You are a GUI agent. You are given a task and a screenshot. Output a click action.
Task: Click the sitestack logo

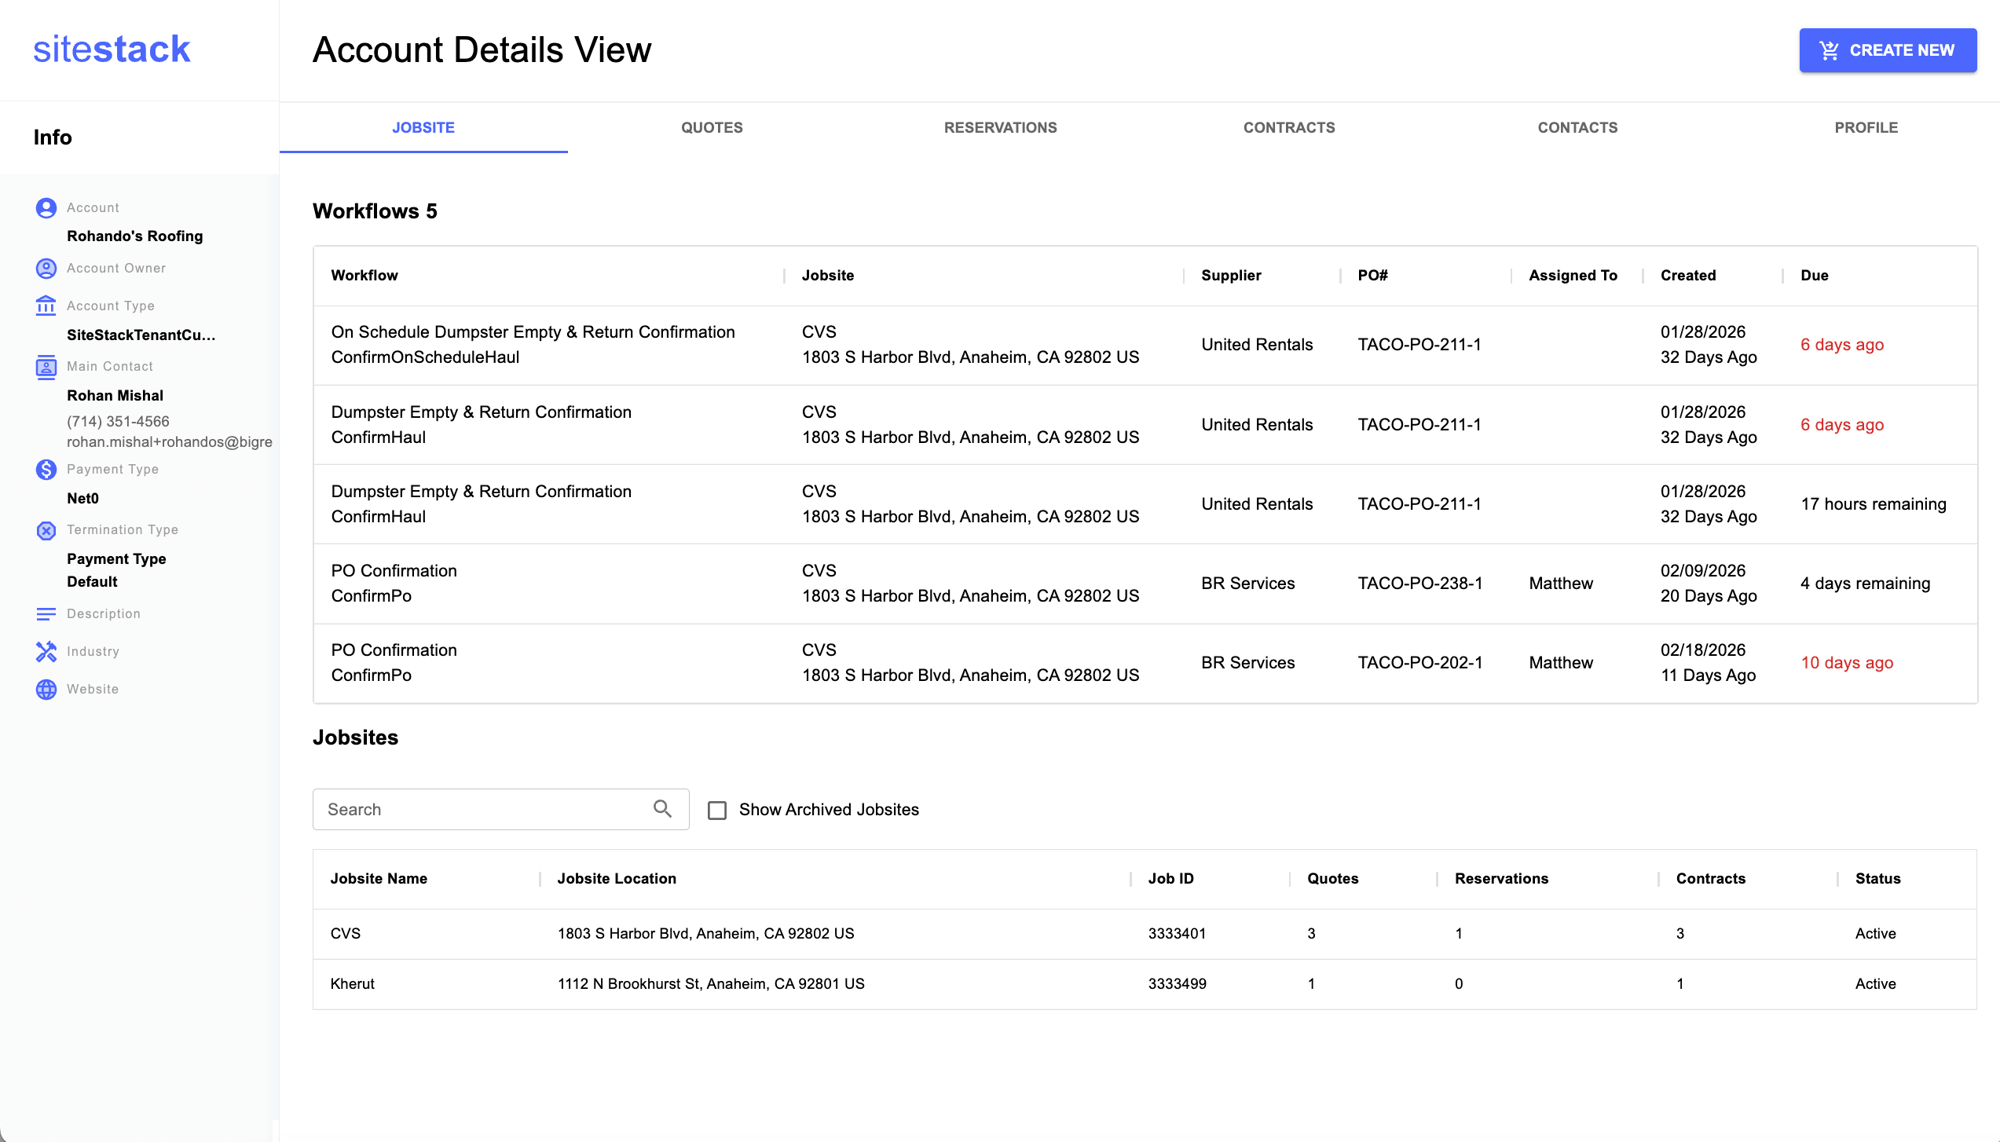point(111,48)
